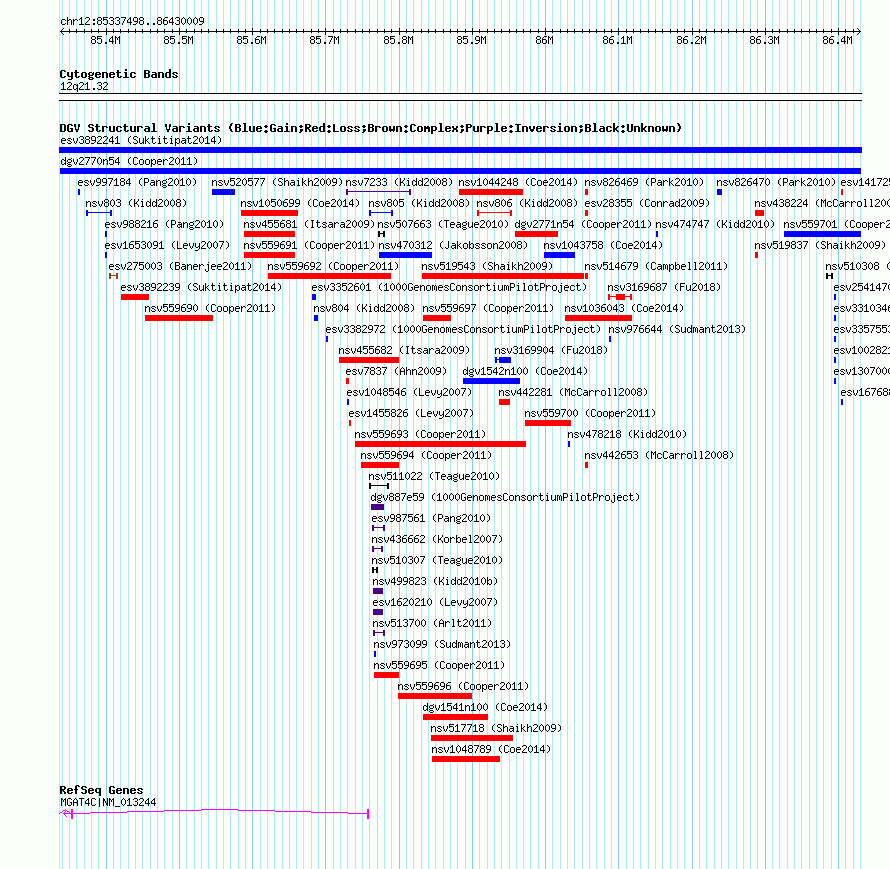The image size is (890, 869).
Task: Open the nsv442653 (McCarroll2008) label
Action: click(659, 455)
